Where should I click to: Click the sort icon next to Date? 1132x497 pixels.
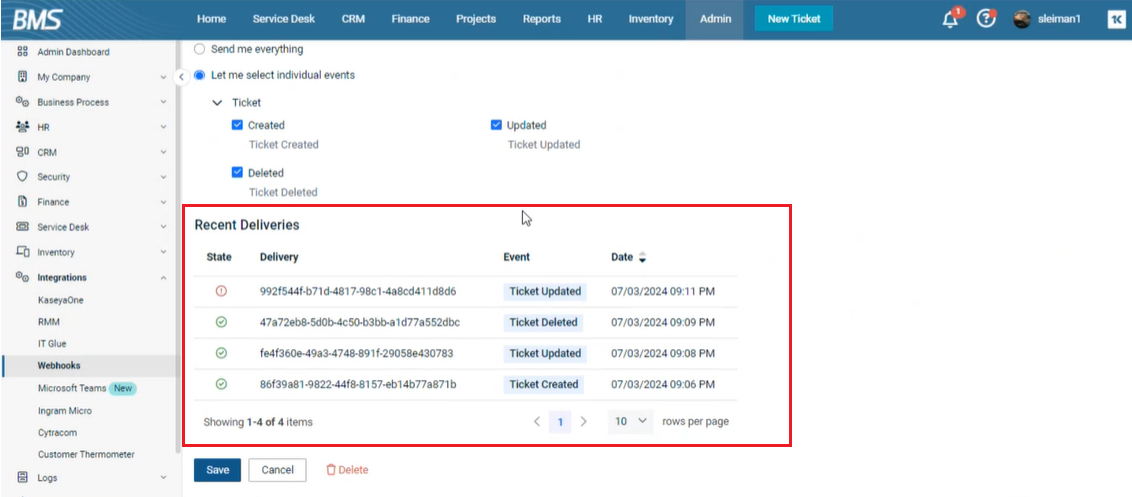[x=642, y=257]
